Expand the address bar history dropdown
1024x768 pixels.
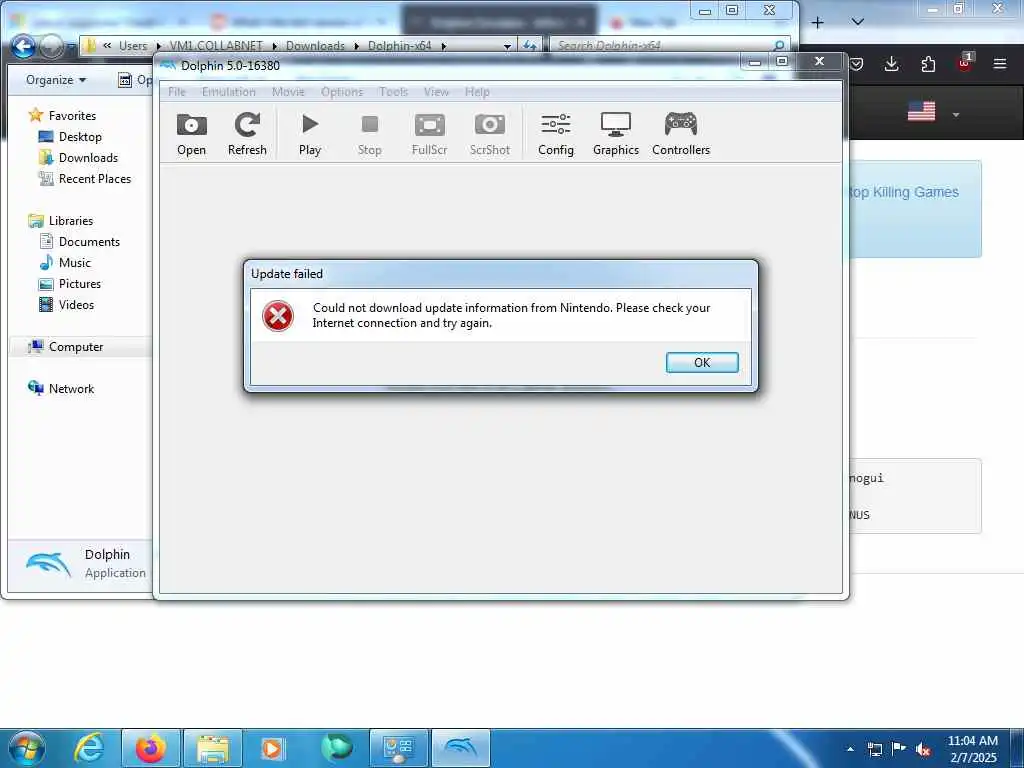tap(507, 46)
